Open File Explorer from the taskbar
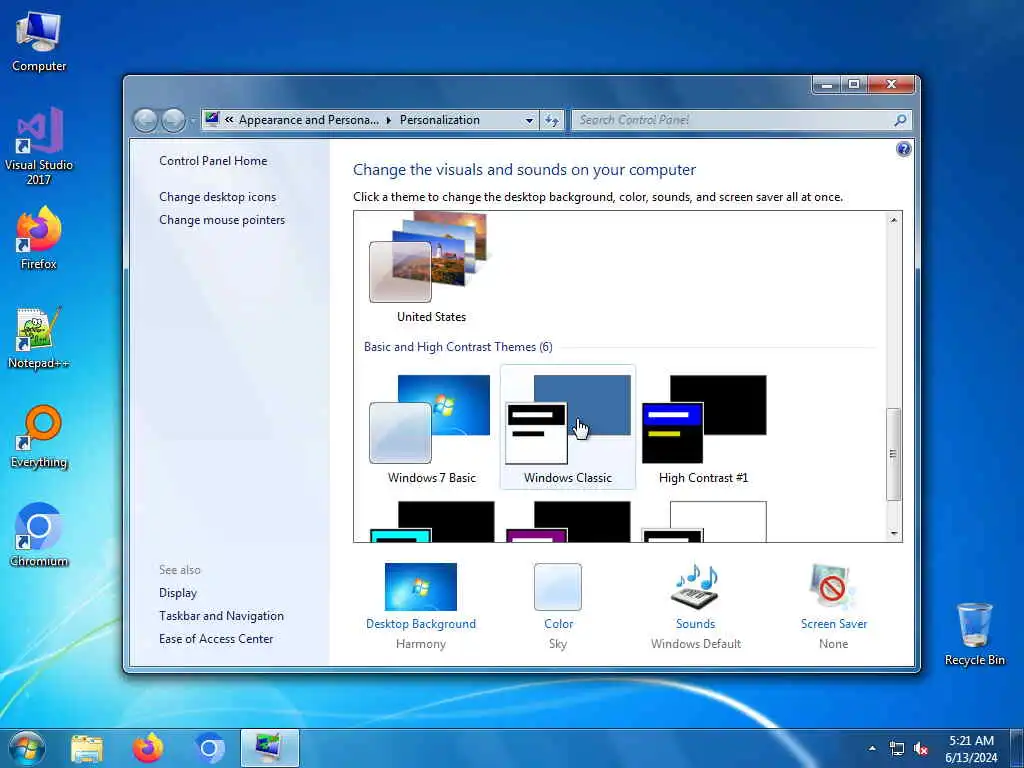 pos(87,749)
